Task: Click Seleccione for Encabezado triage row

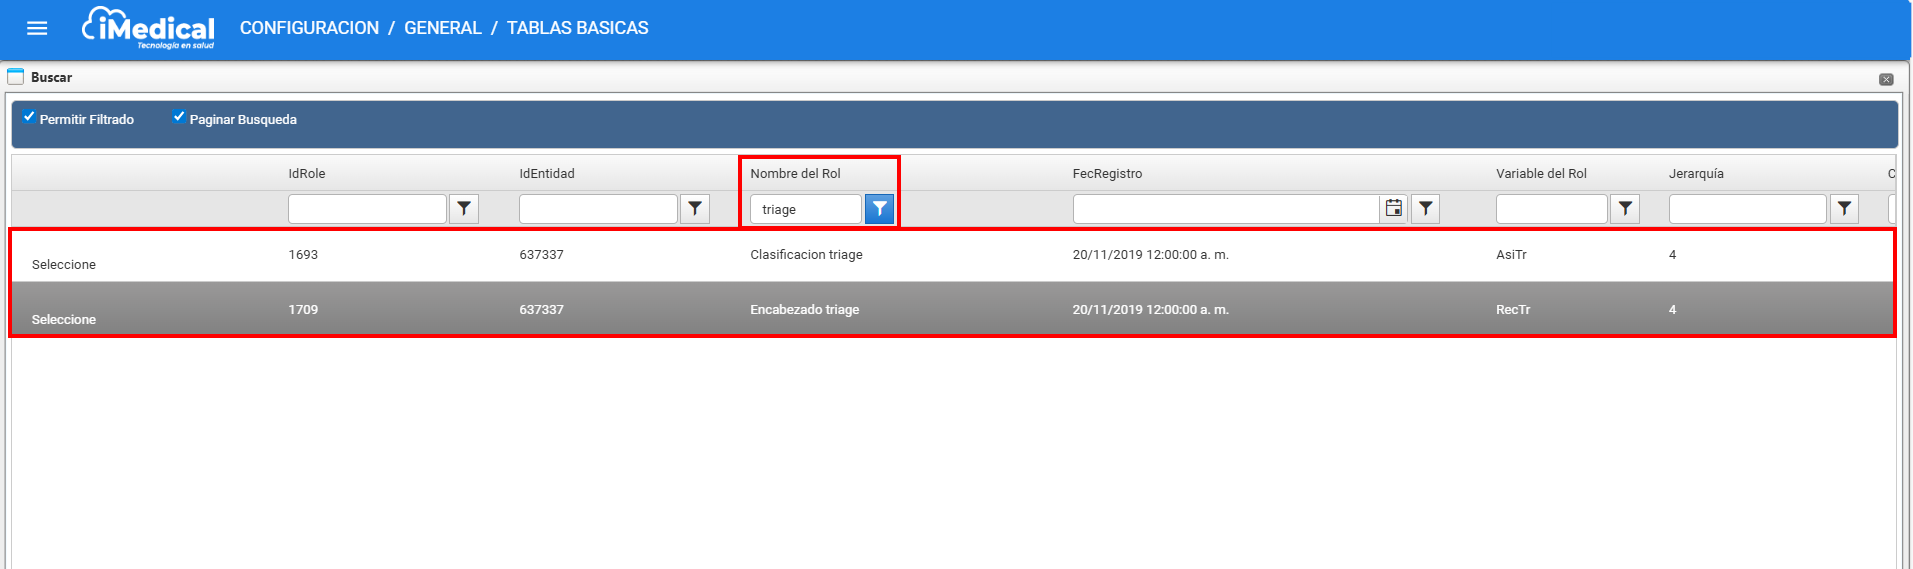Action: (x=64, y=320)
